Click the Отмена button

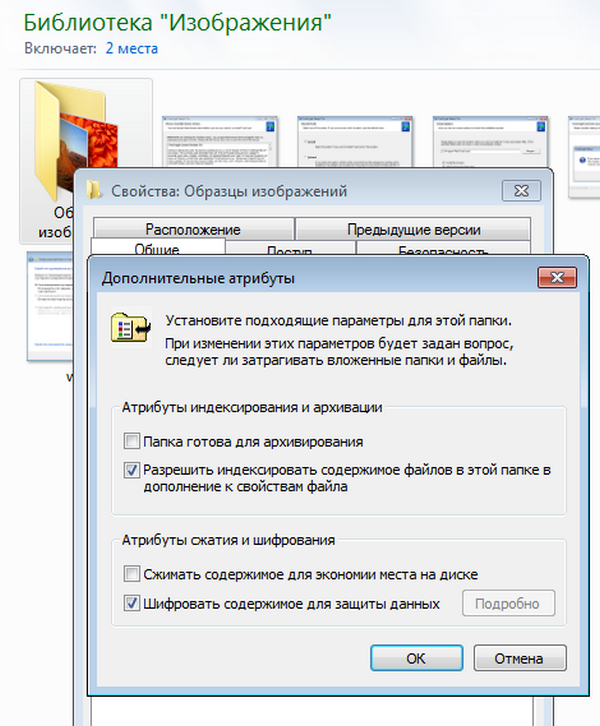tap(519, 658)
